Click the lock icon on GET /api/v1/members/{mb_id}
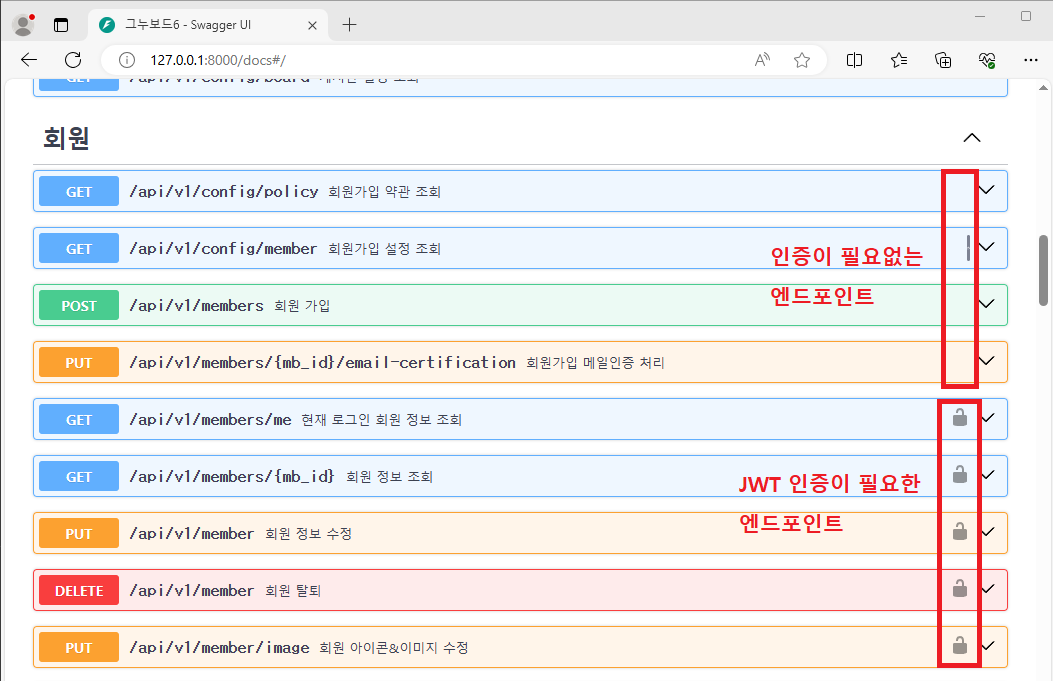Image resolution: width=1053 pixels, height=684 pixels. (x=959, y=475)
